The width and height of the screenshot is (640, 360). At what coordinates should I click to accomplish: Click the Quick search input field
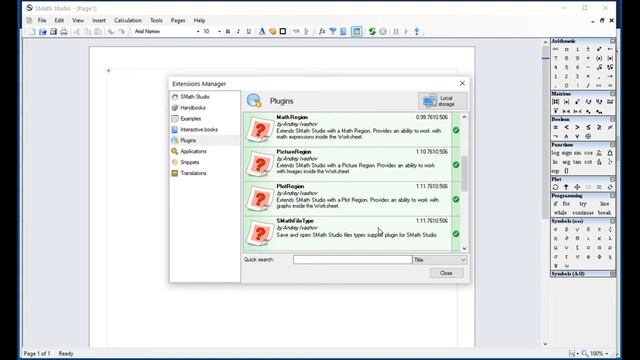tap(352, 260)
